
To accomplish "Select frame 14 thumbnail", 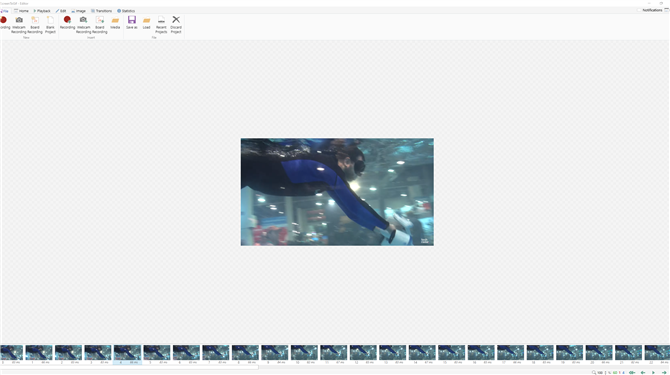I will coord(422,354).
